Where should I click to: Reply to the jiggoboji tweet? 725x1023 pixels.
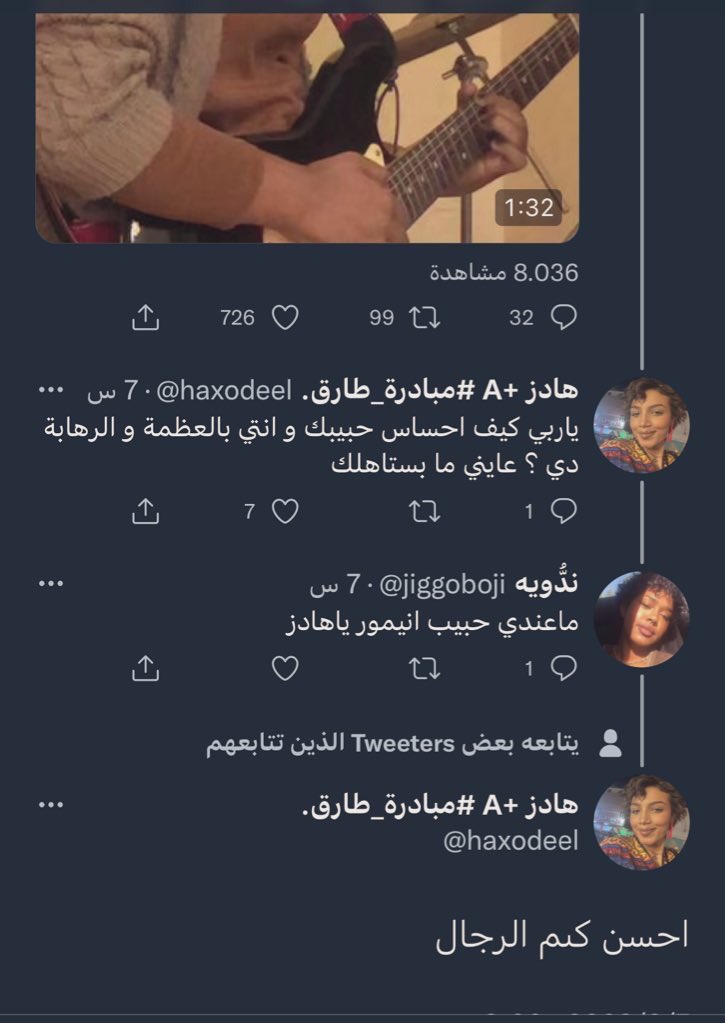tap(563, 668)
